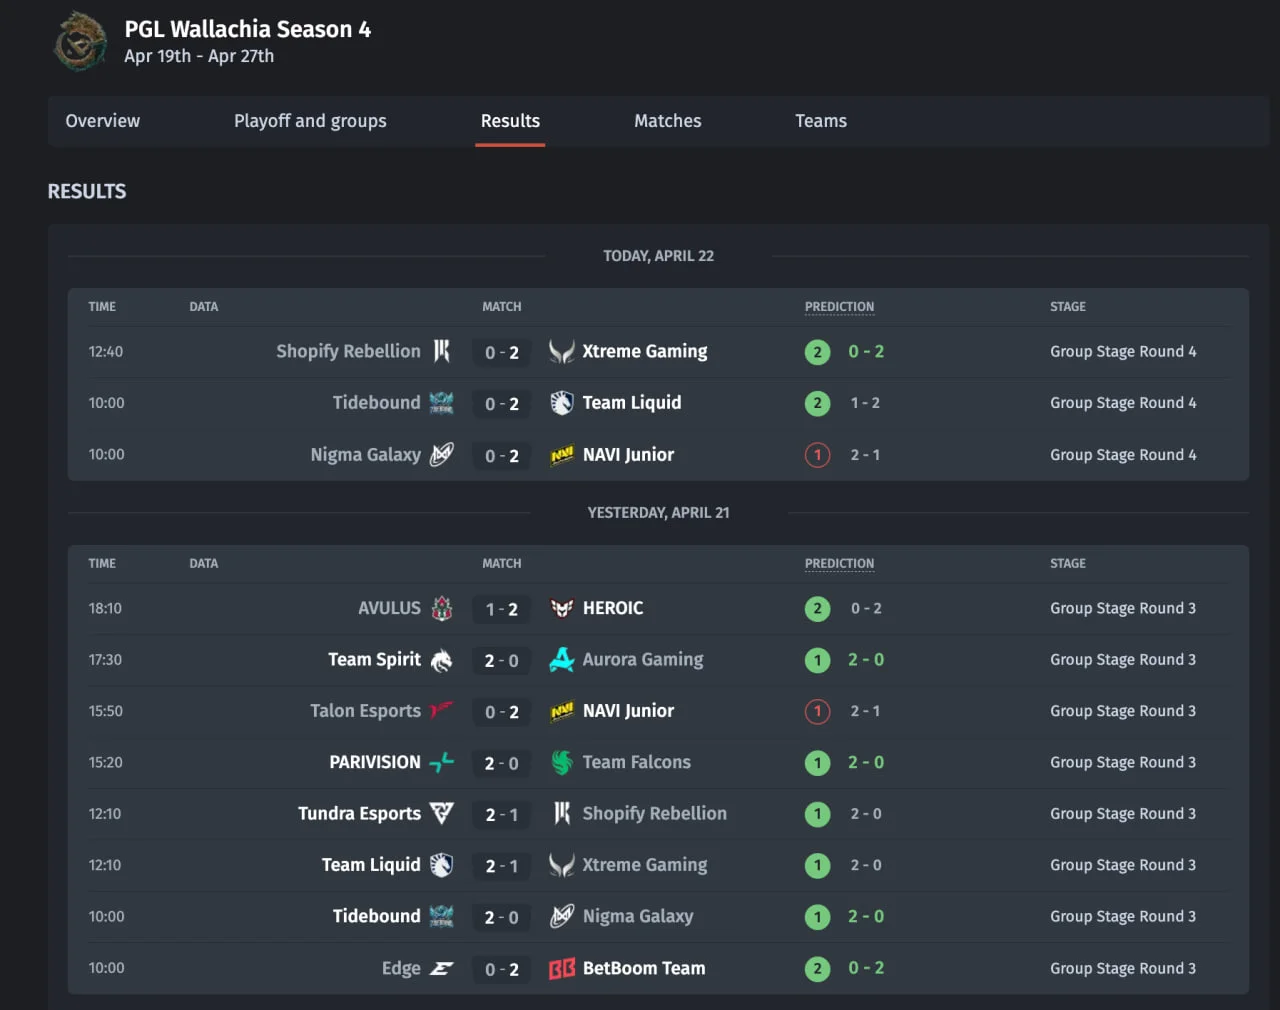
Task: Click the Prediction header in today's table
Action: pos(839,307)
